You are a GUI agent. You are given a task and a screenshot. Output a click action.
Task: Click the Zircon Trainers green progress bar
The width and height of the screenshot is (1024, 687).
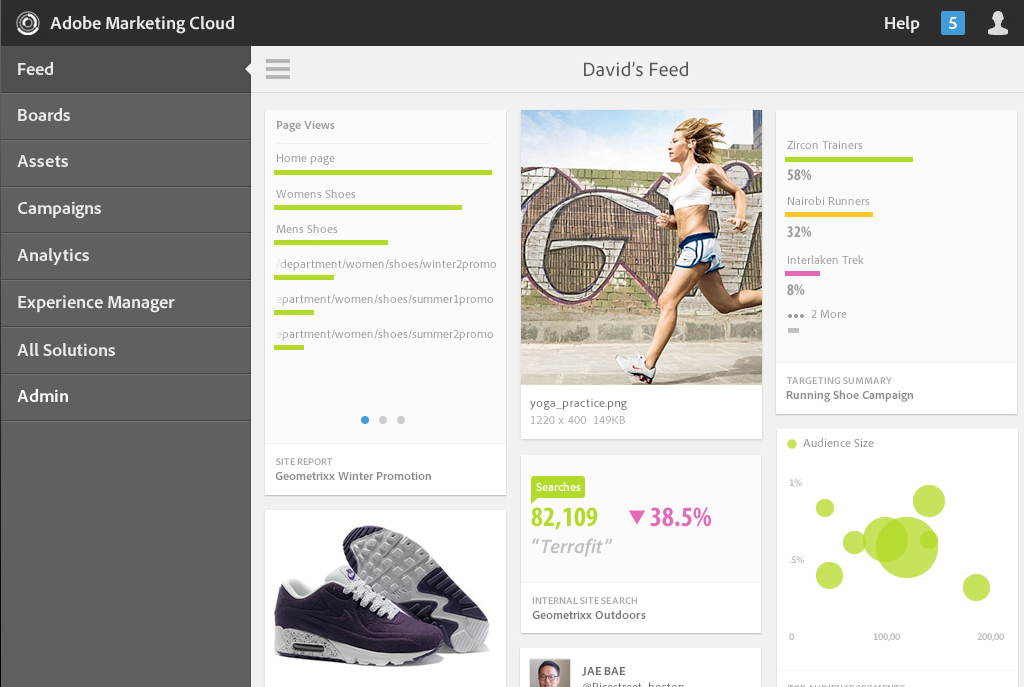(849, 159)
